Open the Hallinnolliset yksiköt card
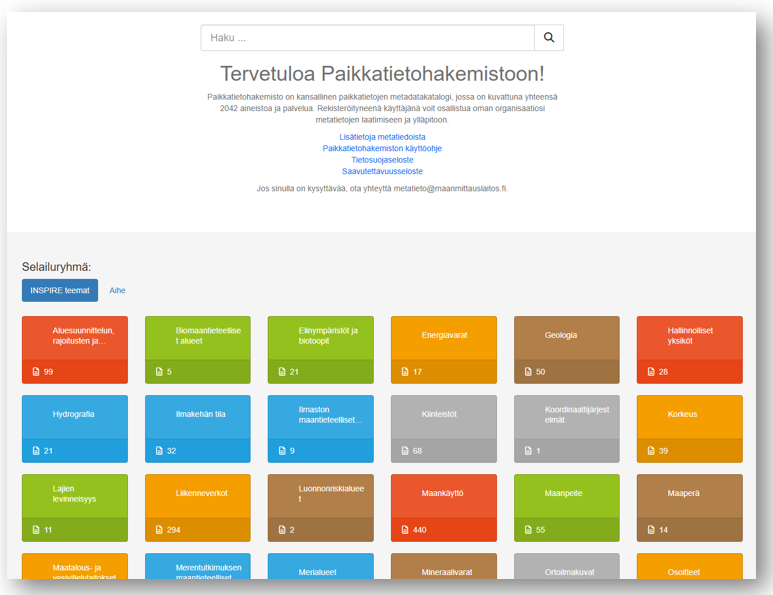The image size is (773, 595). 690,350
